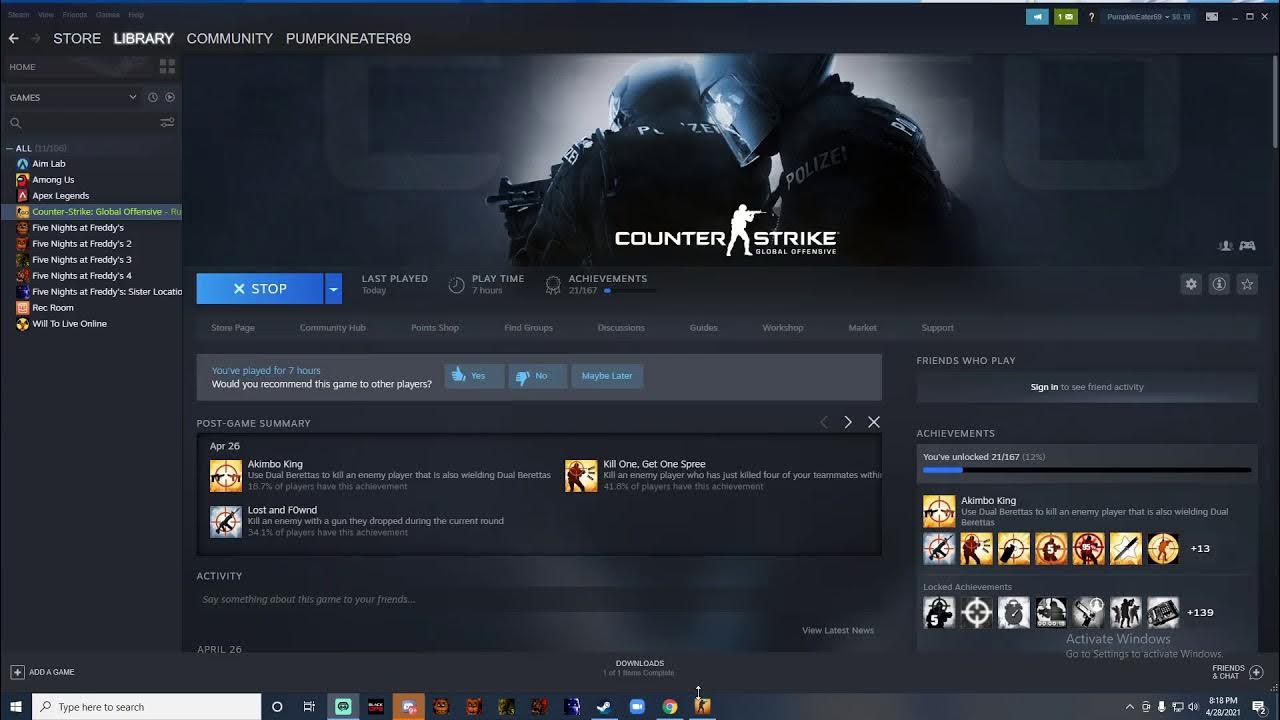Add game to favorites star icon

click(x=1247, y=284)
